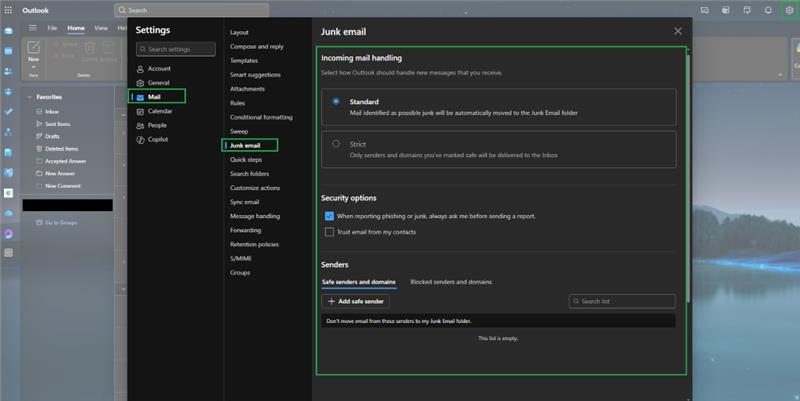Open the more apps grid icon
800x401 pixels.
click(8, 253)
